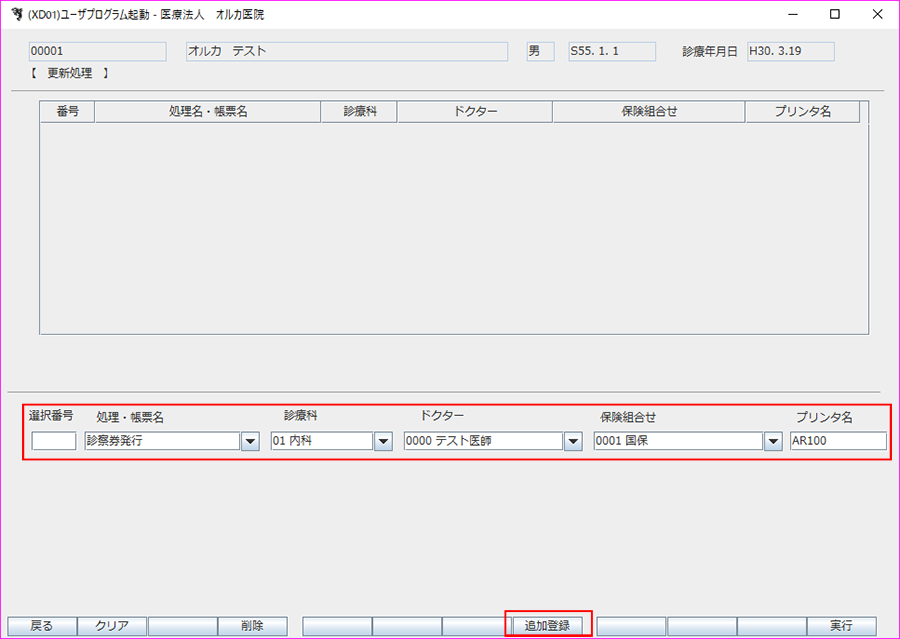Click the 番号 column header
Image resolution: width=900 pixels, height=639 pixels.
[x=66, y=111]
